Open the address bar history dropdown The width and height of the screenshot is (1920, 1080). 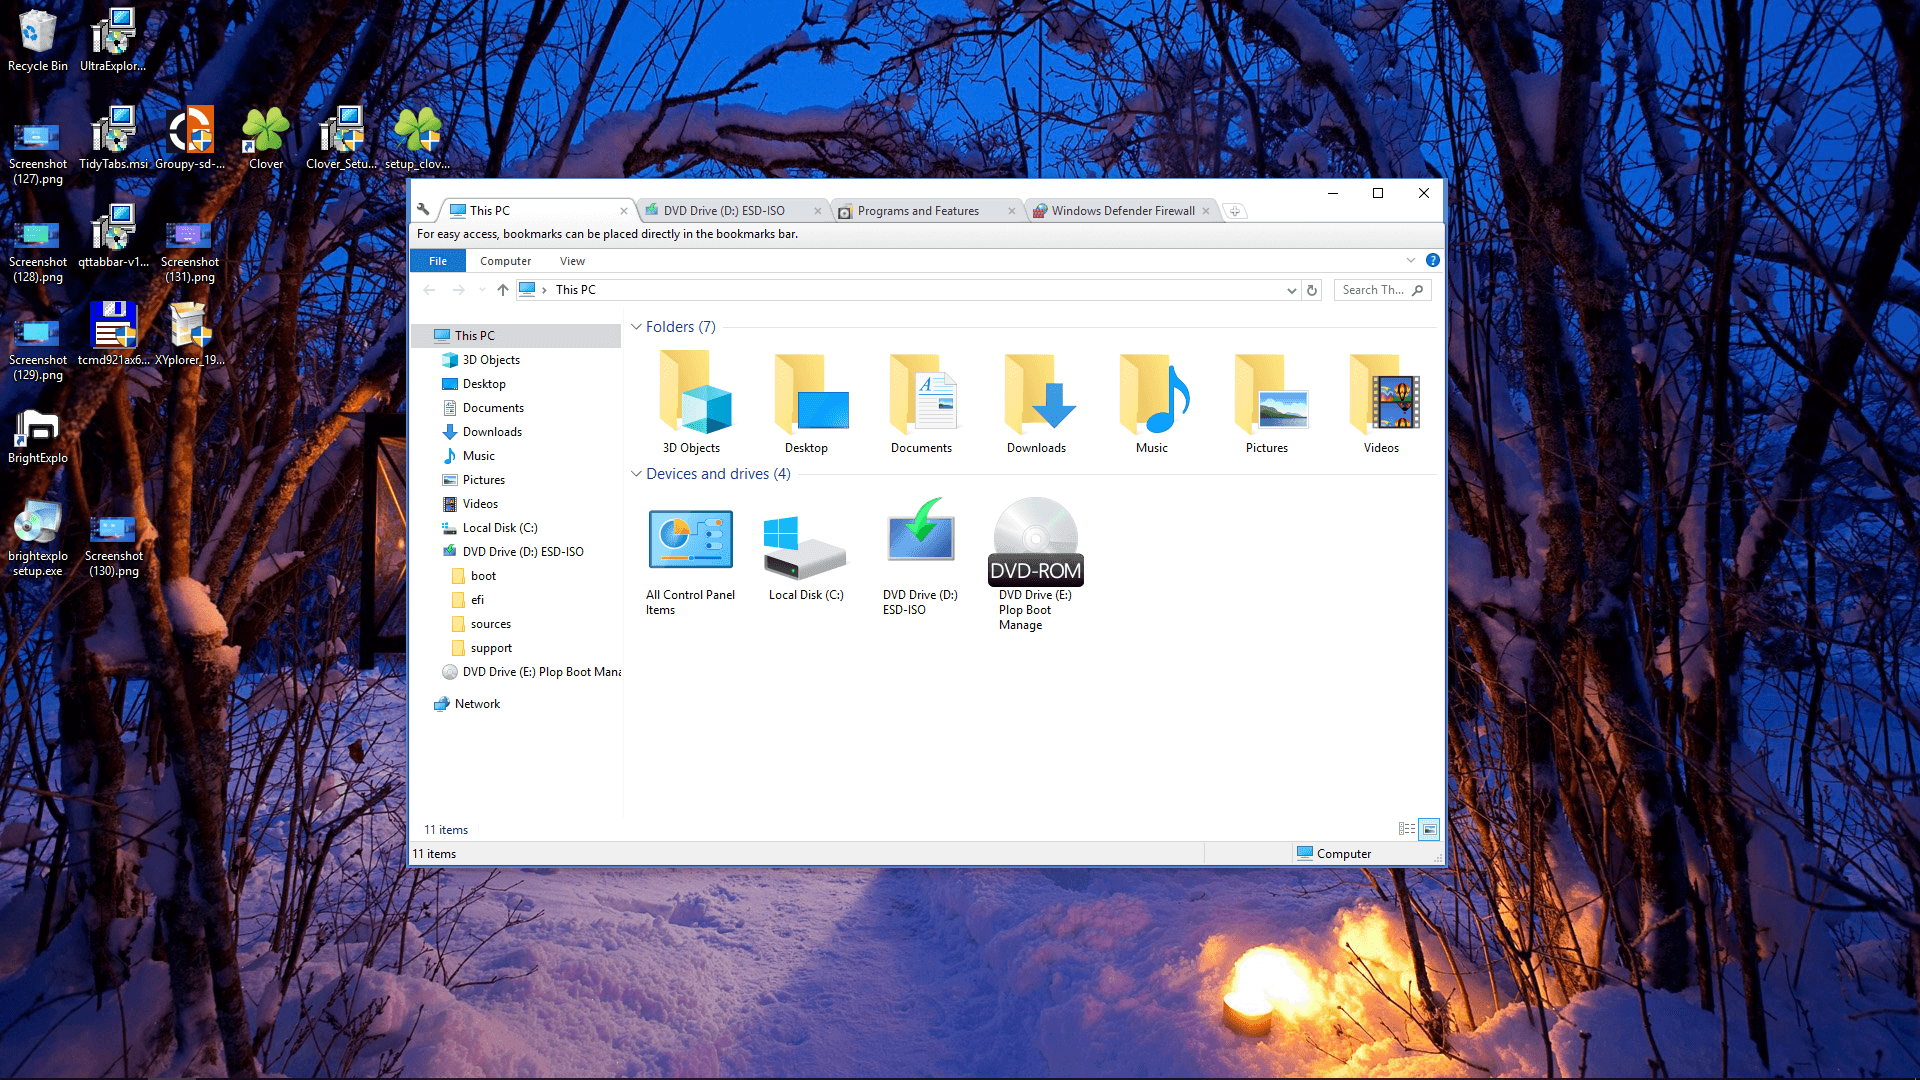(x=1291, y=290)
